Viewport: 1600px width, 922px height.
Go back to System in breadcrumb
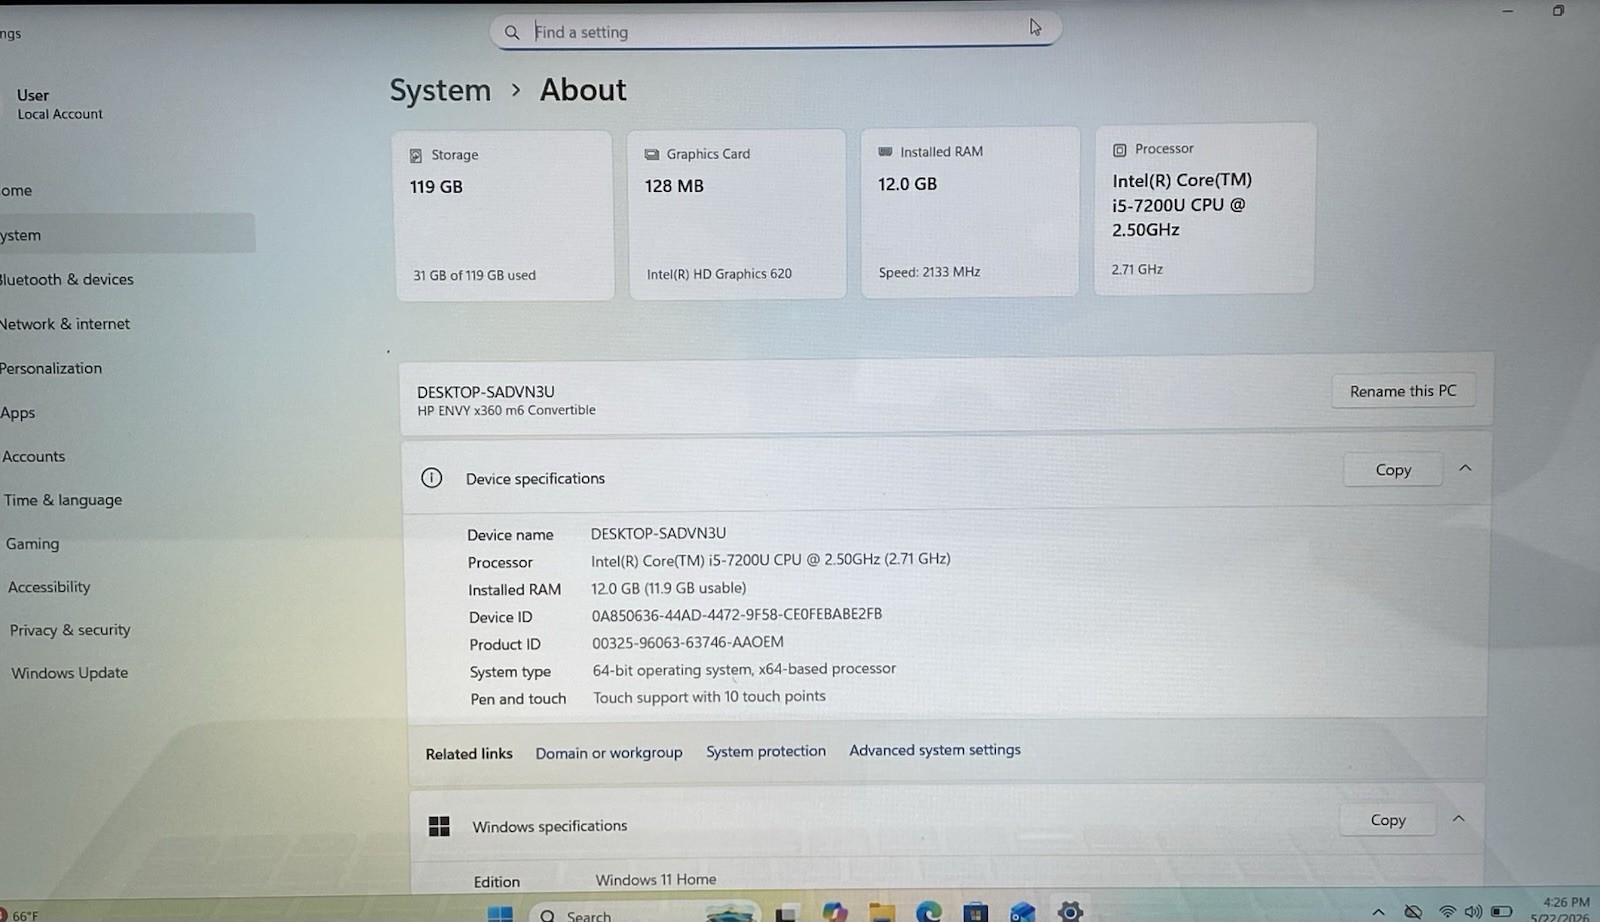click(x=441, y=91)
